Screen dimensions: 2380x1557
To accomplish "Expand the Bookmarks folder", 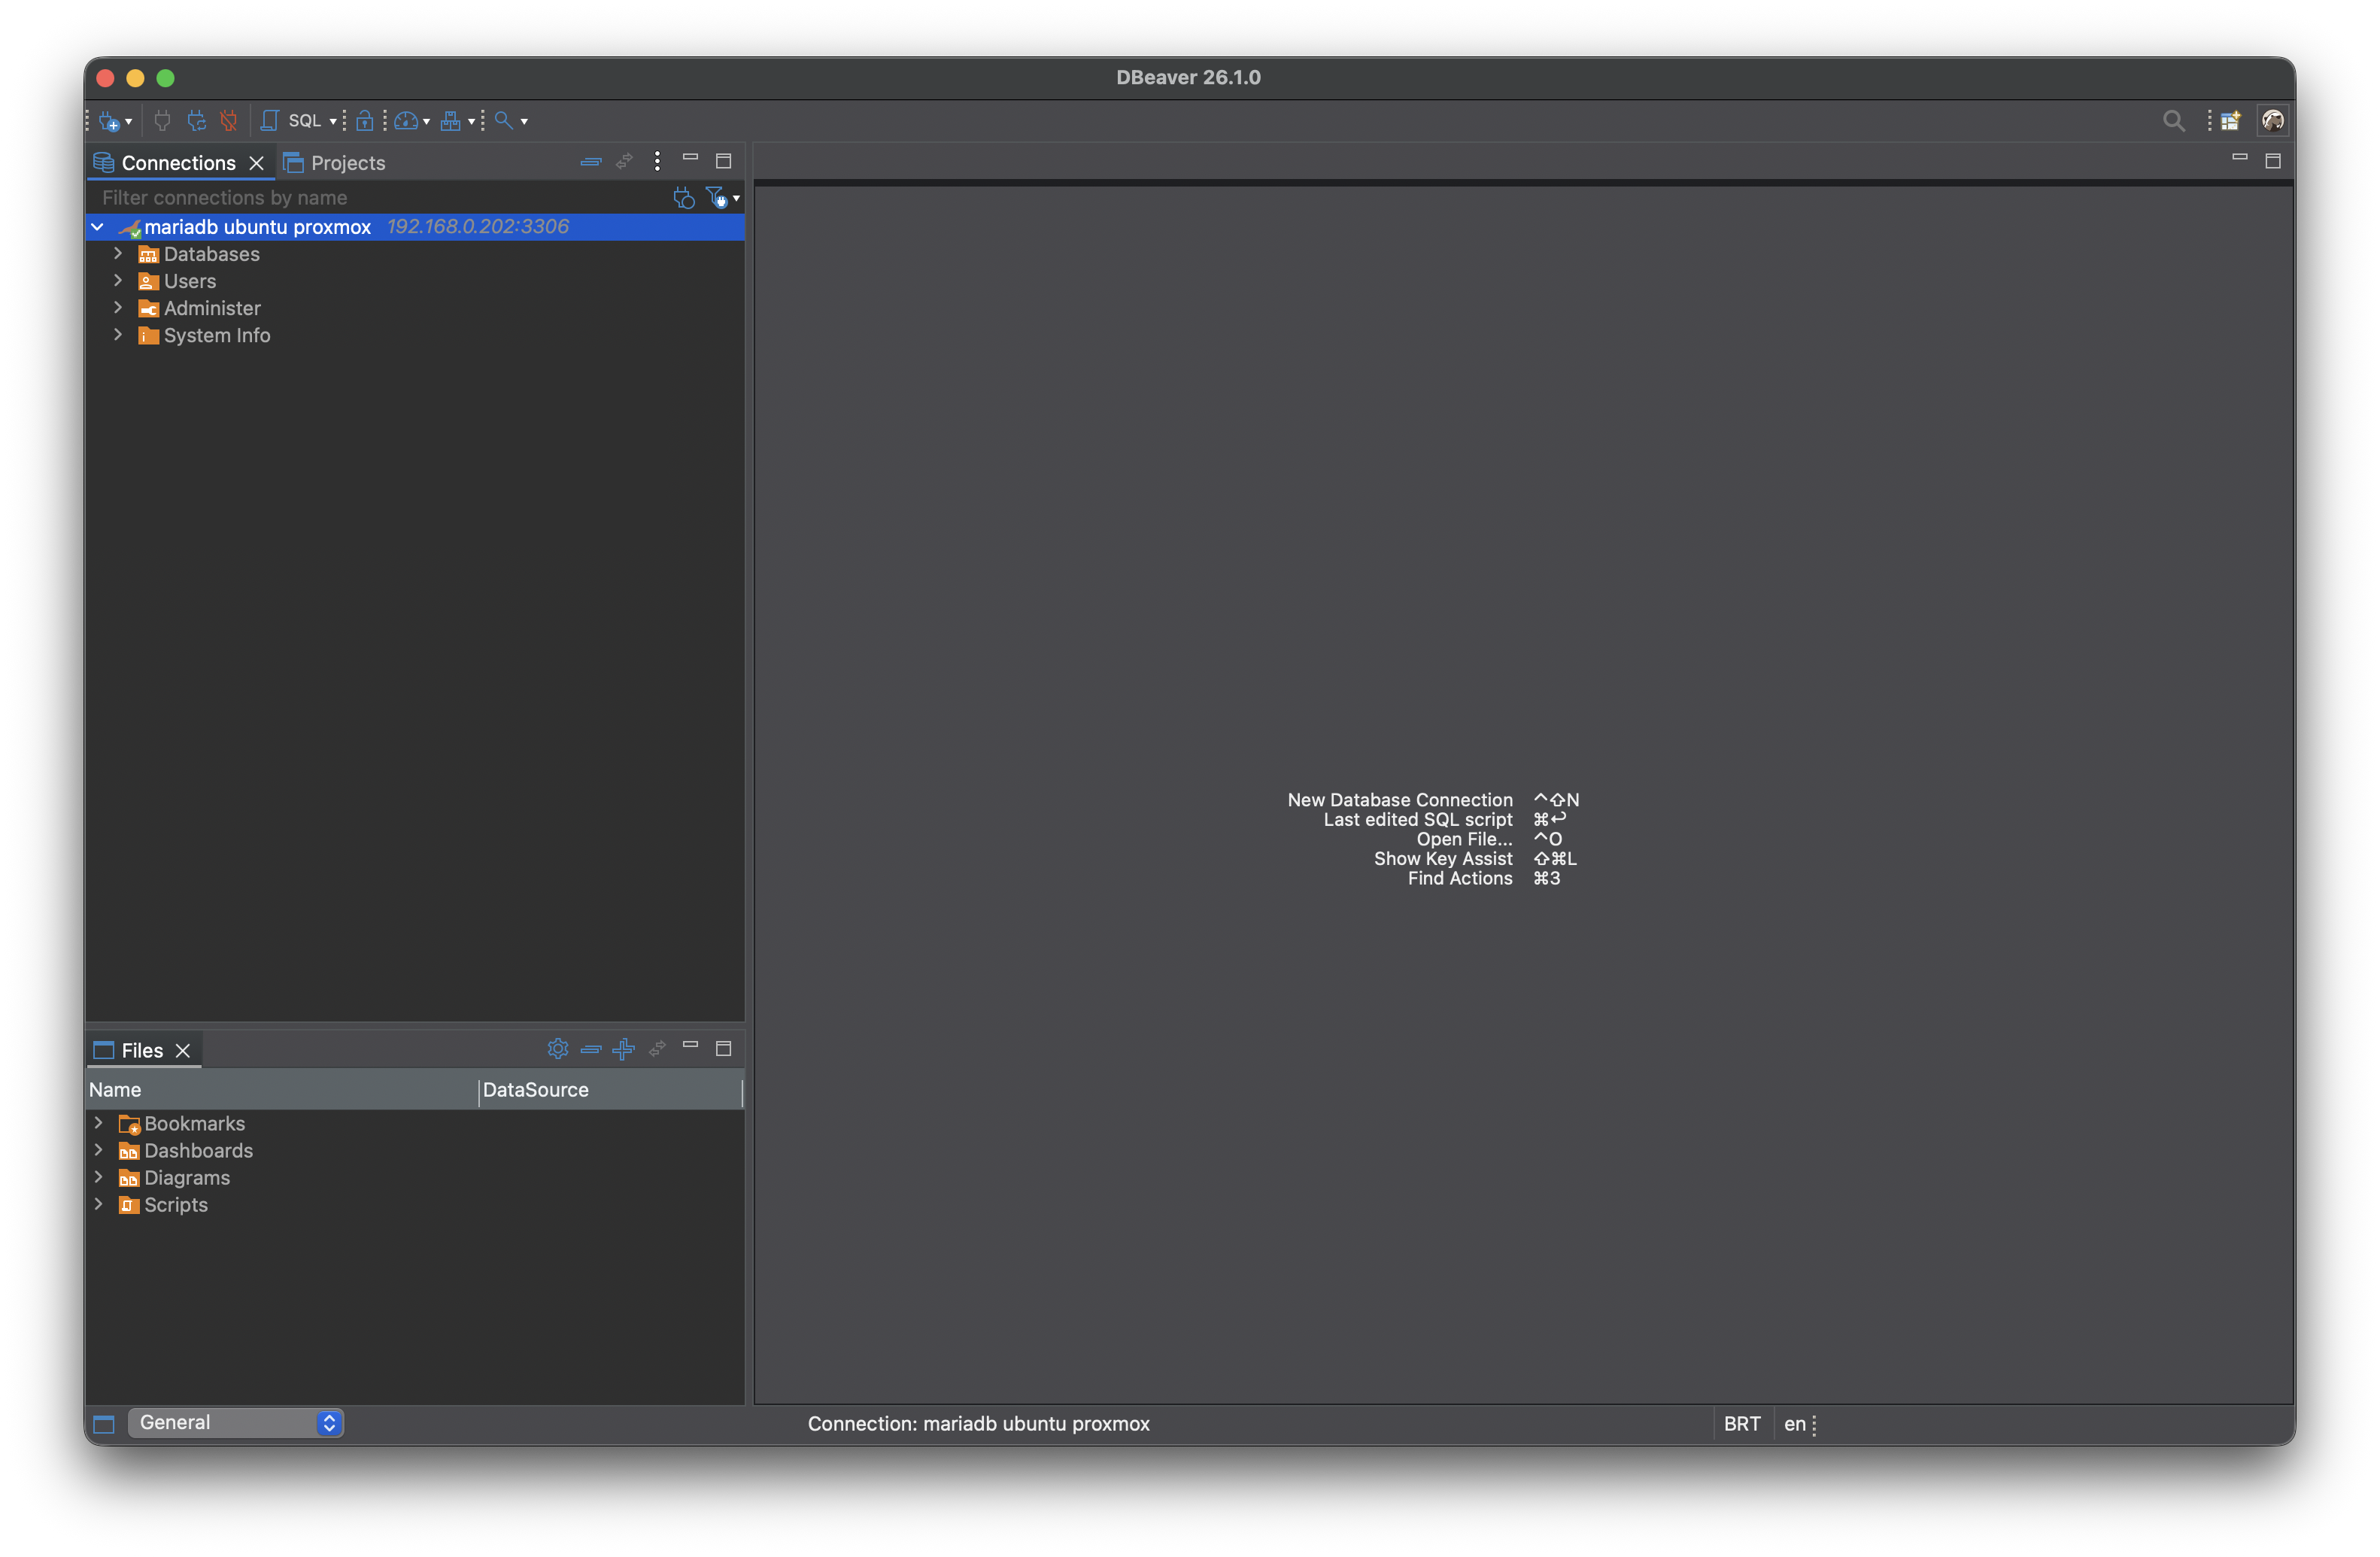I will (x=98, y=1123).
